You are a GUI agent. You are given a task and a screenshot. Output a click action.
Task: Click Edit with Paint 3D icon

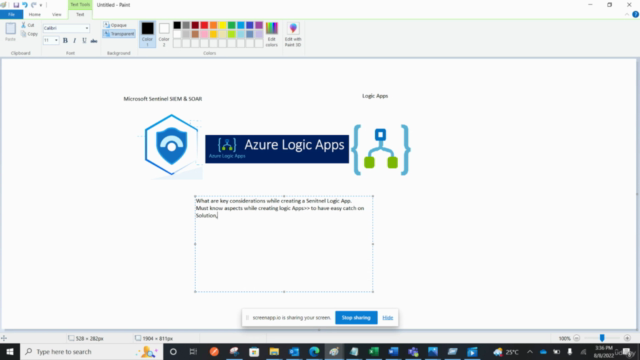[293, 34]
